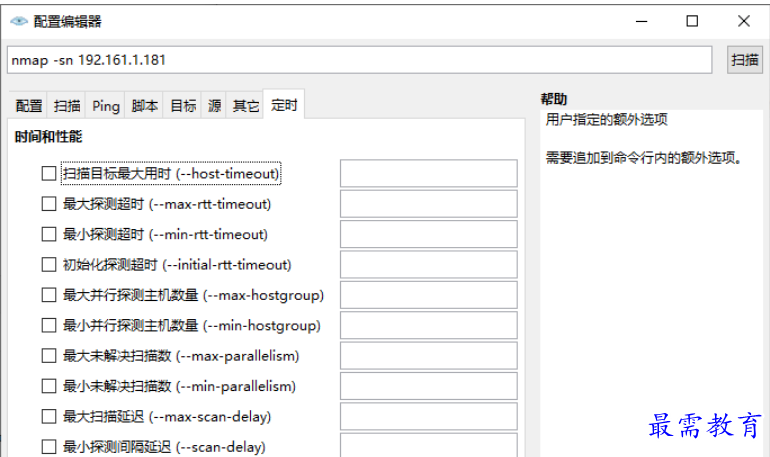Focus the --max-scan-delay value field

coord(429,417)
